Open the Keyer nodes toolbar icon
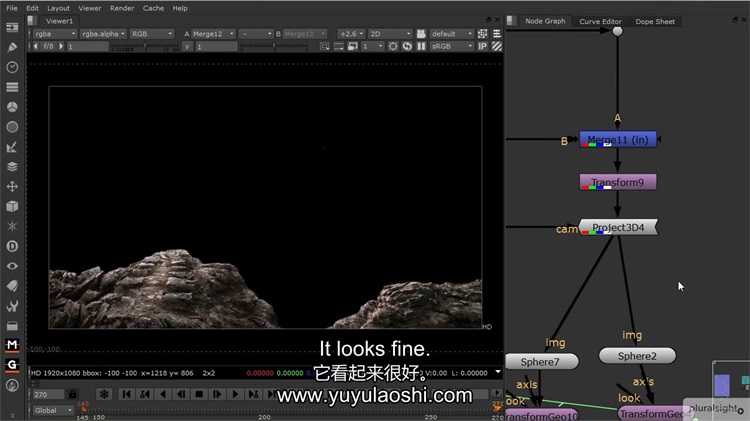The width and height of the screenshot is (750, 421). click(x=12, y=147)
